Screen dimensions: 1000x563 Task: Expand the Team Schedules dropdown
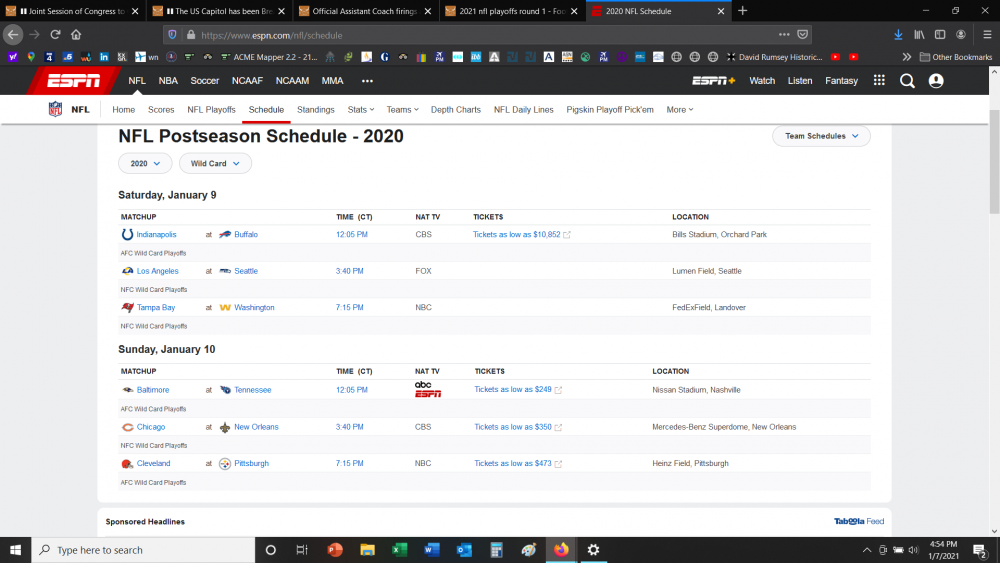[x=821, y=136]
